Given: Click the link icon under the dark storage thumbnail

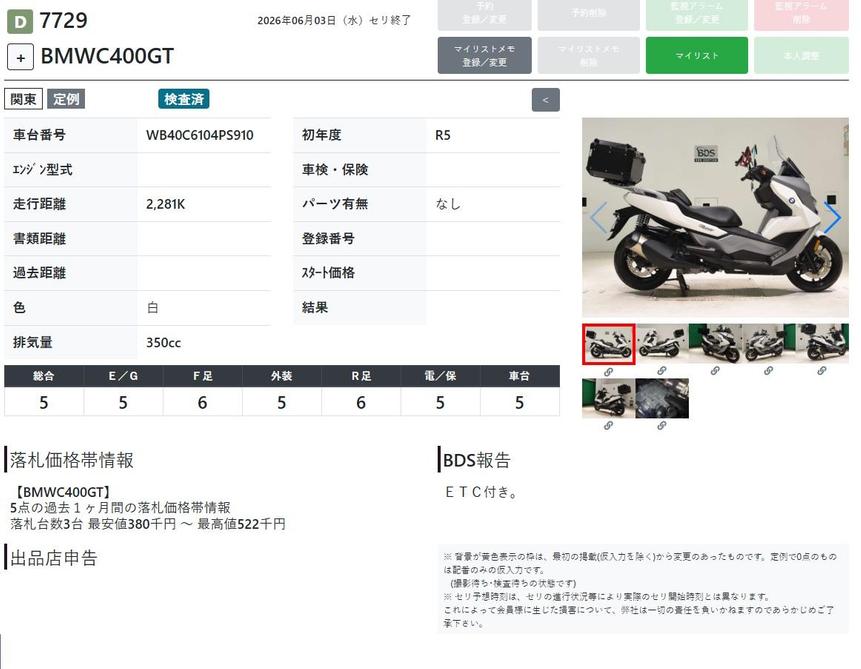Looking at the screenshot, I should (x=662, y=425).
